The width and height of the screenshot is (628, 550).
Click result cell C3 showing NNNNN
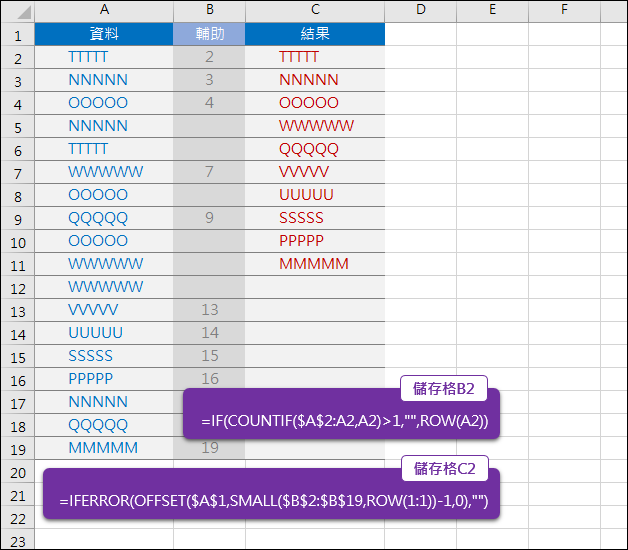pyautogui.click(x=315, y=80)
